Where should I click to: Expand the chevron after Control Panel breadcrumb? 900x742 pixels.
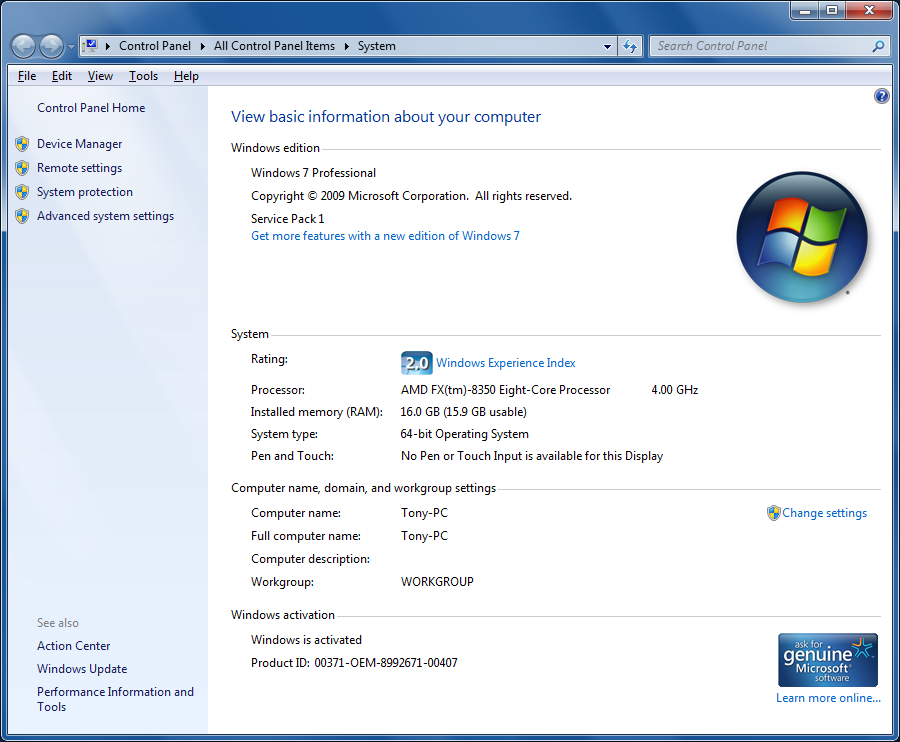point(203,46)
